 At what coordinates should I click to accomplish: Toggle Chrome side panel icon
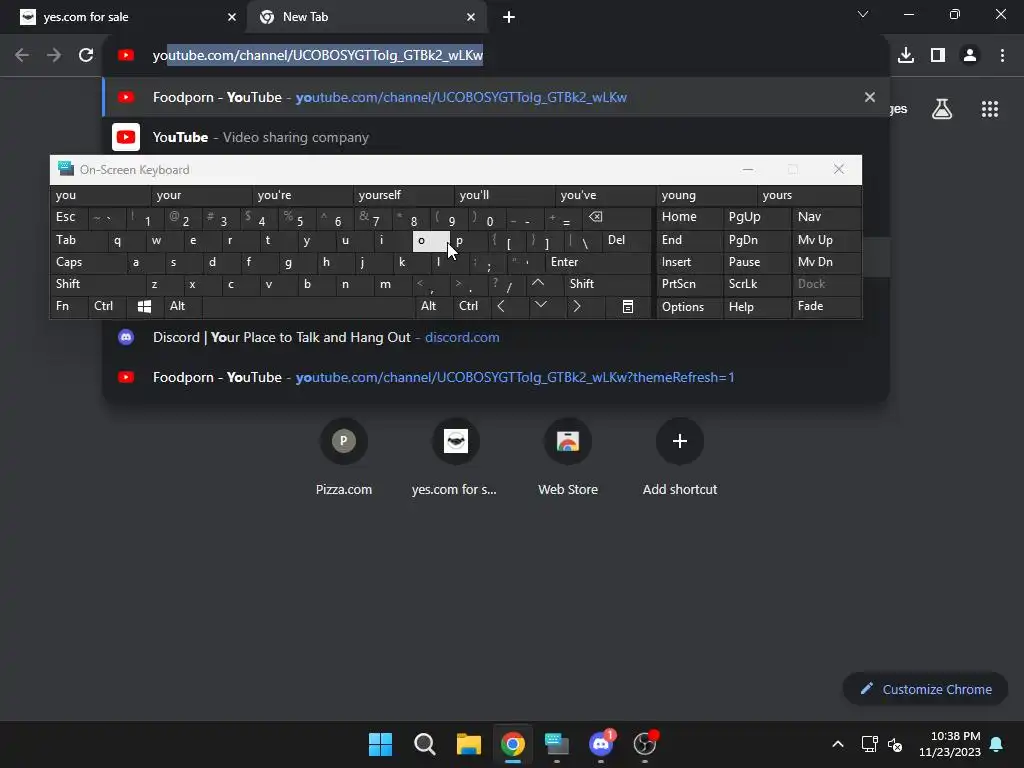click(938, 56)
